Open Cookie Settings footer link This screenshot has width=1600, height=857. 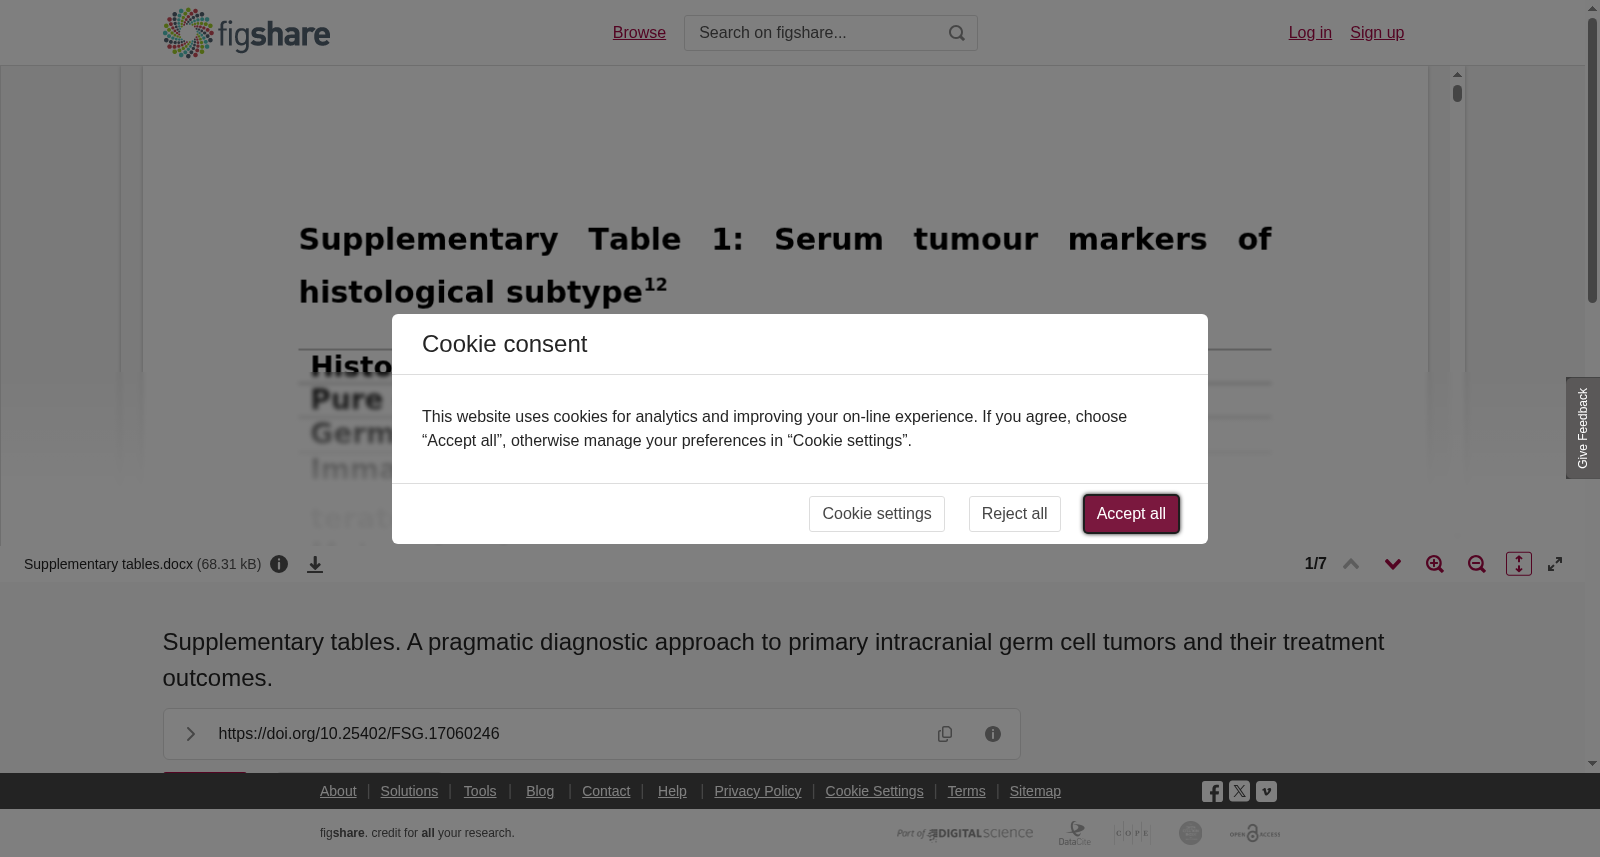point(874,791)
